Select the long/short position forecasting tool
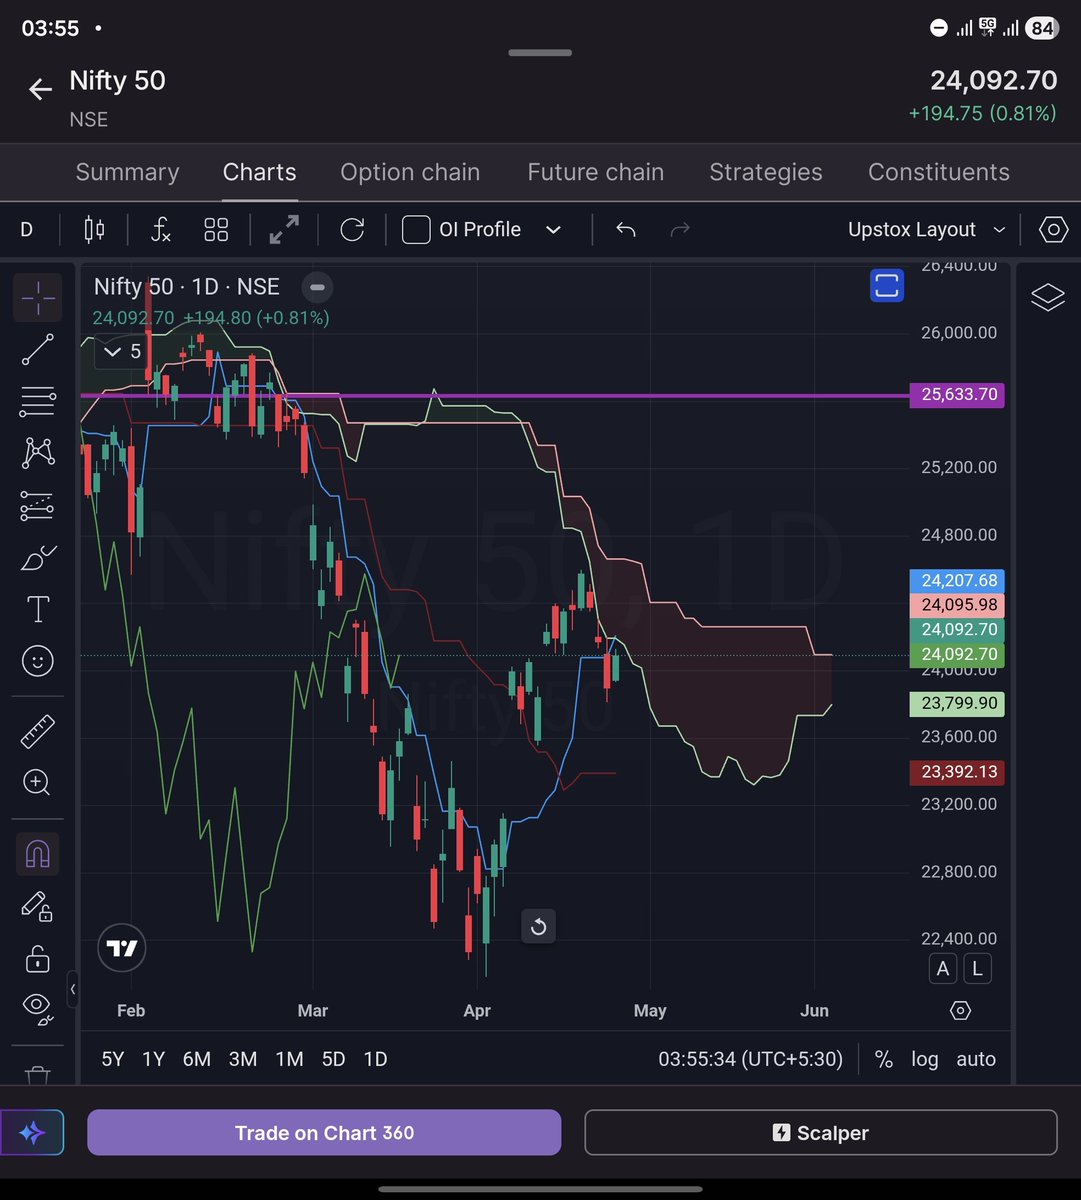 [x=37, y=505]
